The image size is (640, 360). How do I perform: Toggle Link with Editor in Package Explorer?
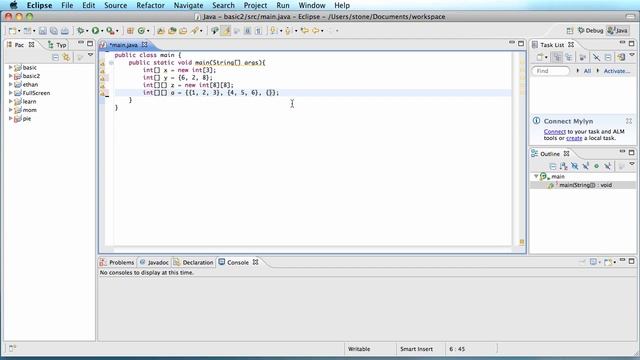pos(66,57)
